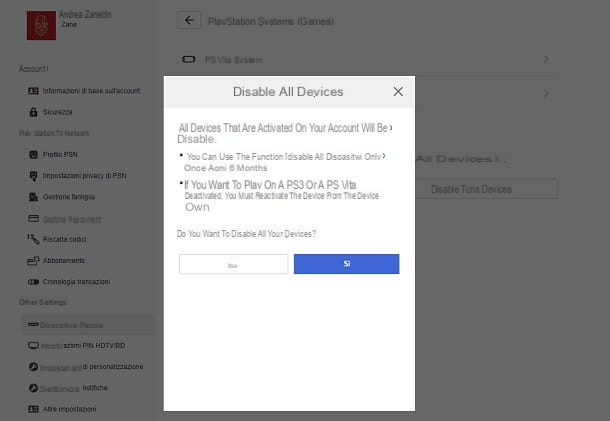Open Riscatta codici
The height and width of the screenshot is (421, 610).
point(64,239)
